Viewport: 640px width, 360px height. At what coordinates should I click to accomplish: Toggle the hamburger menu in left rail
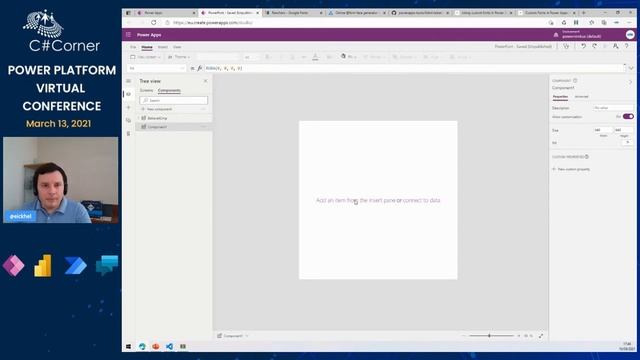129,81
